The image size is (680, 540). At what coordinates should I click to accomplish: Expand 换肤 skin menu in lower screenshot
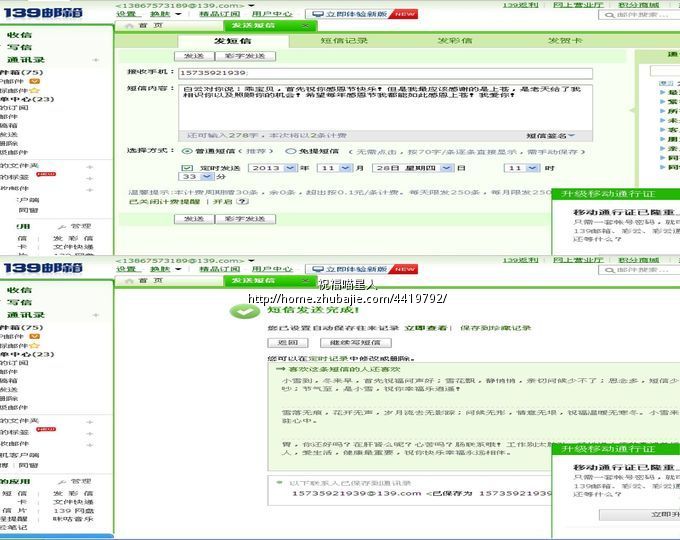pos(165,269)
